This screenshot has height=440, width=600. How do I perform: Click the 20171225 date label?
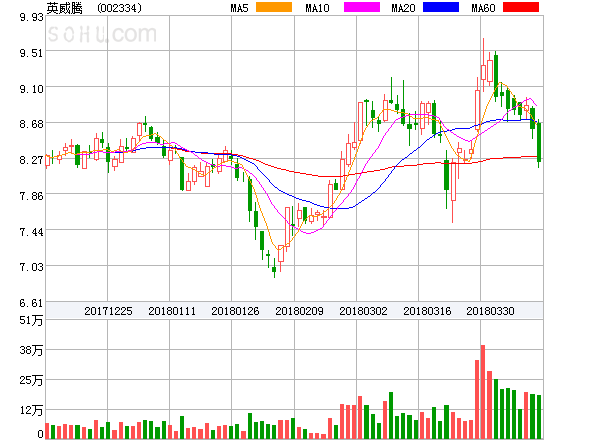(x=108, y=311)
